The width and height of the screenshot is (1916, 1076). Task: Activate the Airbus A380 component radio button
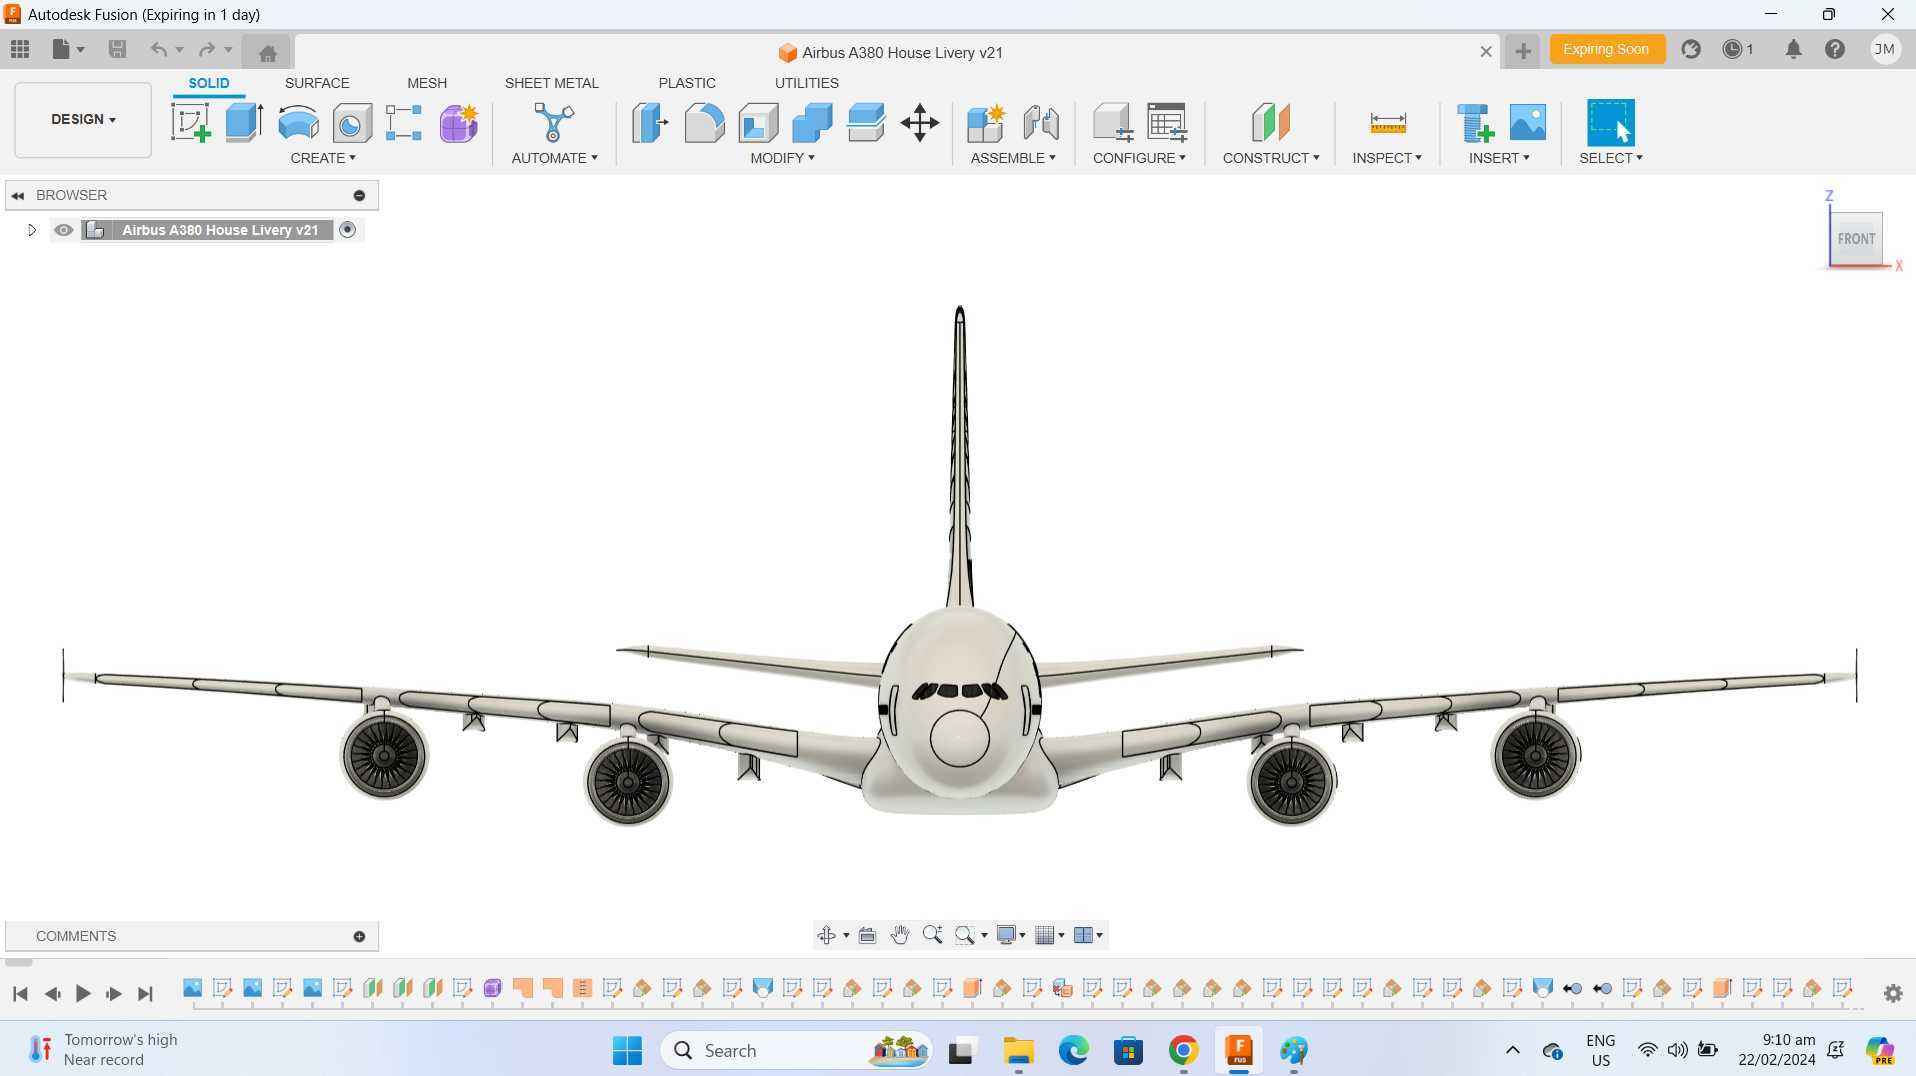347,230
